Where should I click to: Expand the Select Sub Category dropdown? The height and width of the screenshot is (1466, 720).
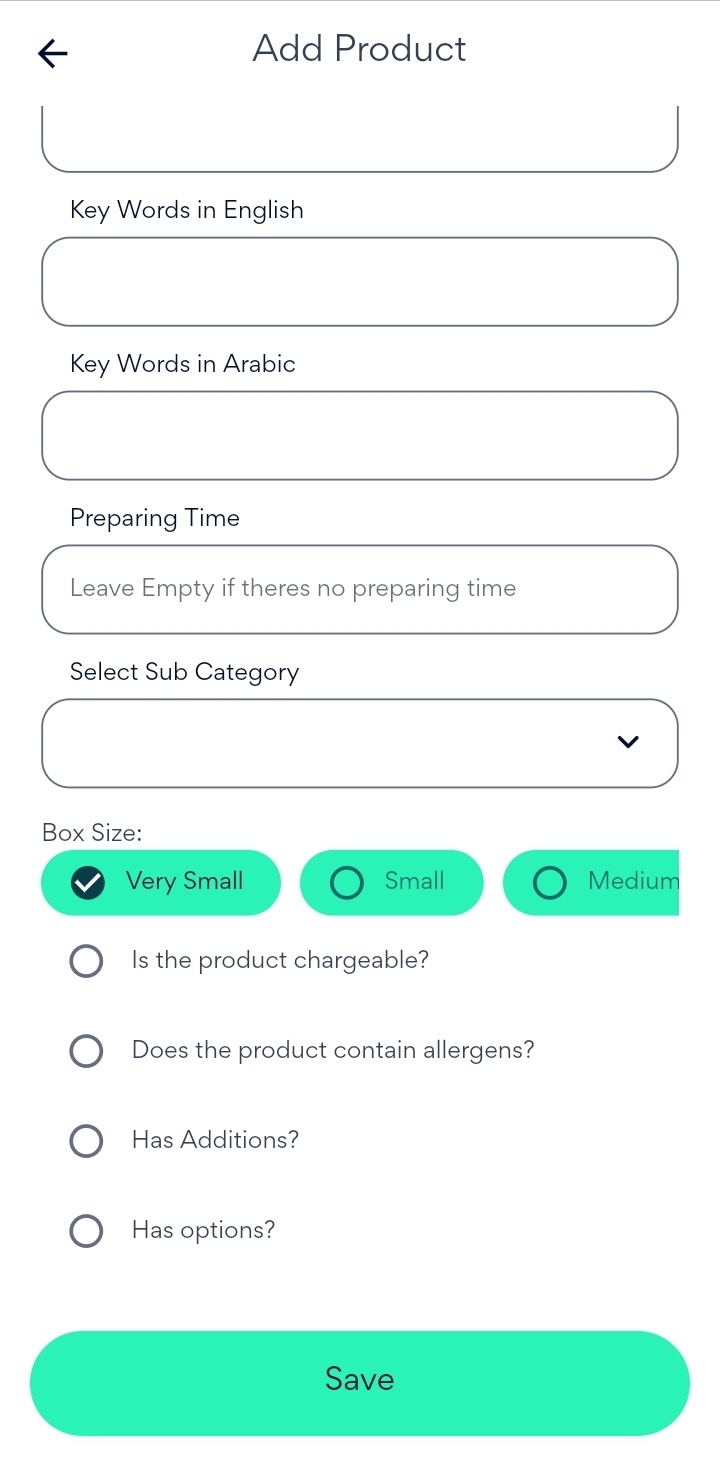point(360,743)
